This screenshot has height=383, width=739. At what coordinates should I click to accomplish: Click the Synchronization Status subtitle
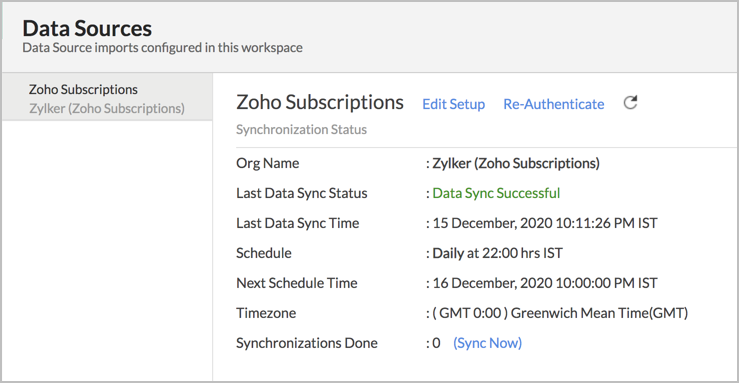coord(301,130)
